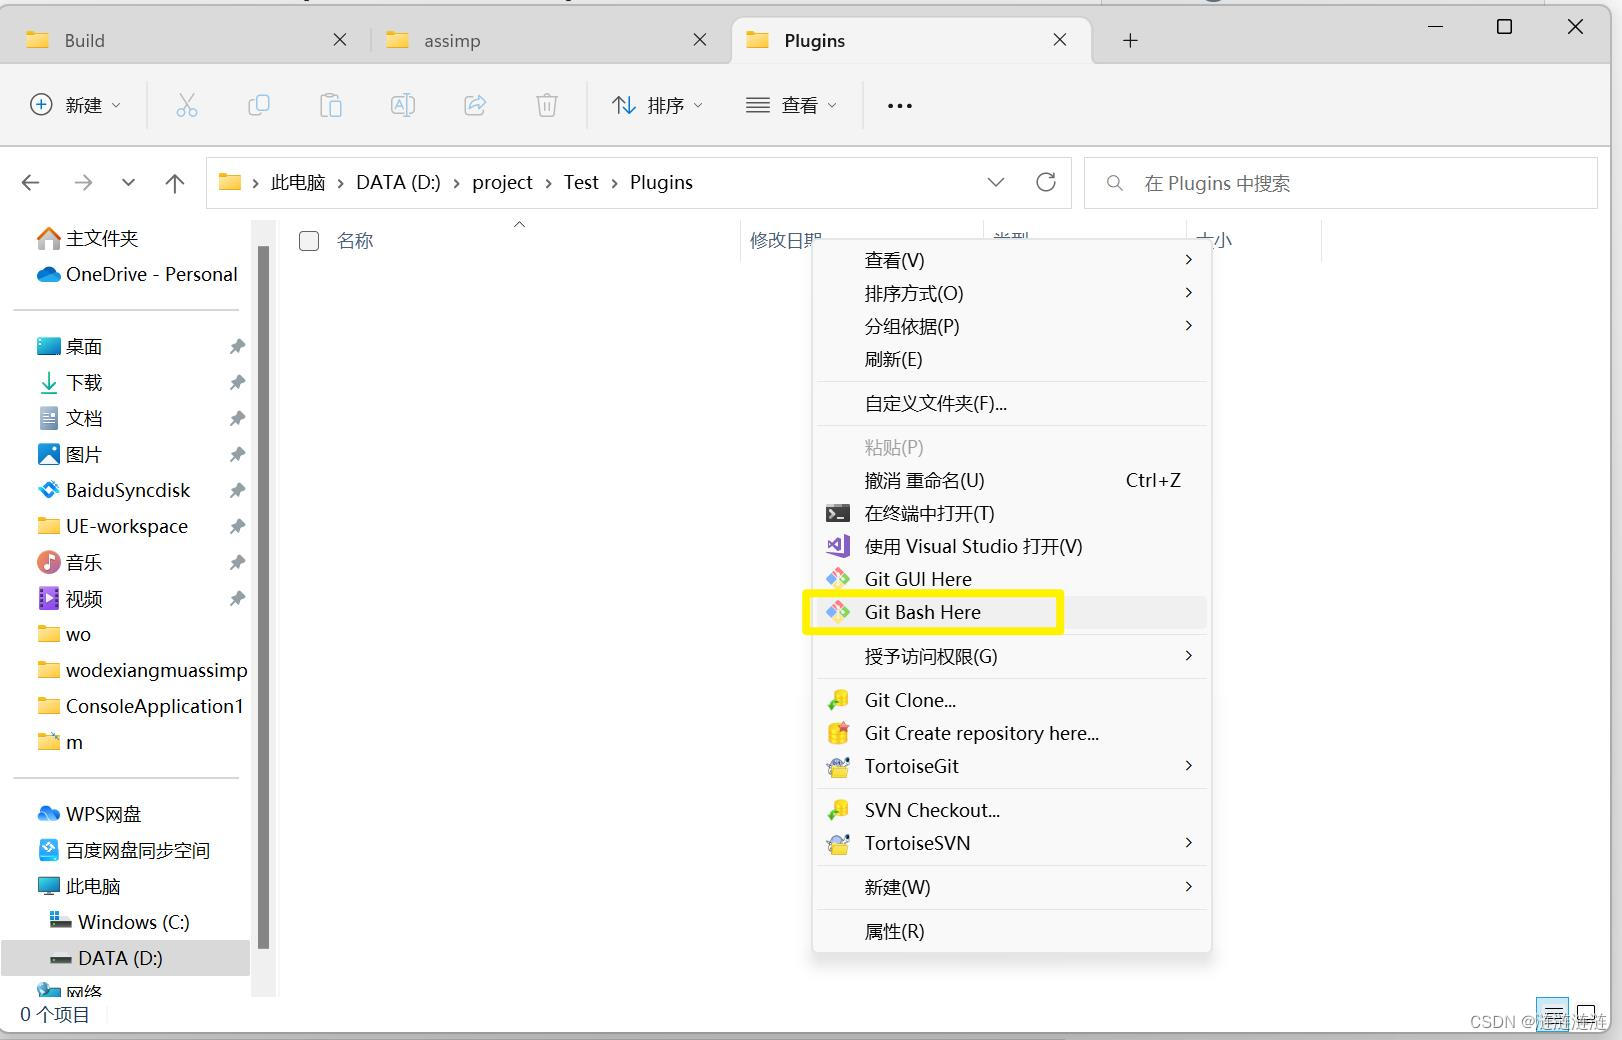Switch to details view icon in status bar

click(1552, 1014)
